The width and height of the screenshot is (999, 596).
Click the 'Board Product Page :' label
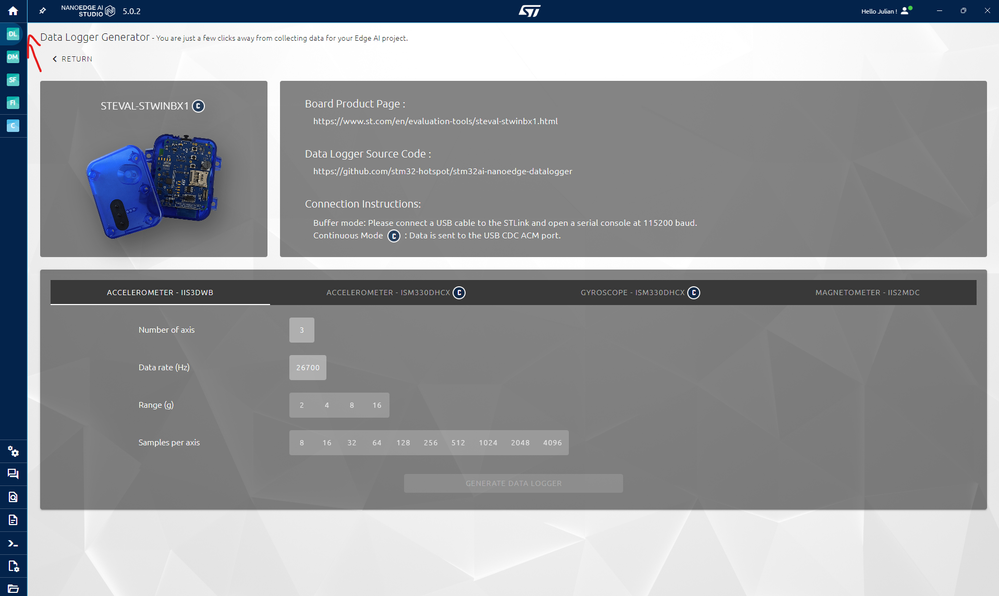coord(355,104)
